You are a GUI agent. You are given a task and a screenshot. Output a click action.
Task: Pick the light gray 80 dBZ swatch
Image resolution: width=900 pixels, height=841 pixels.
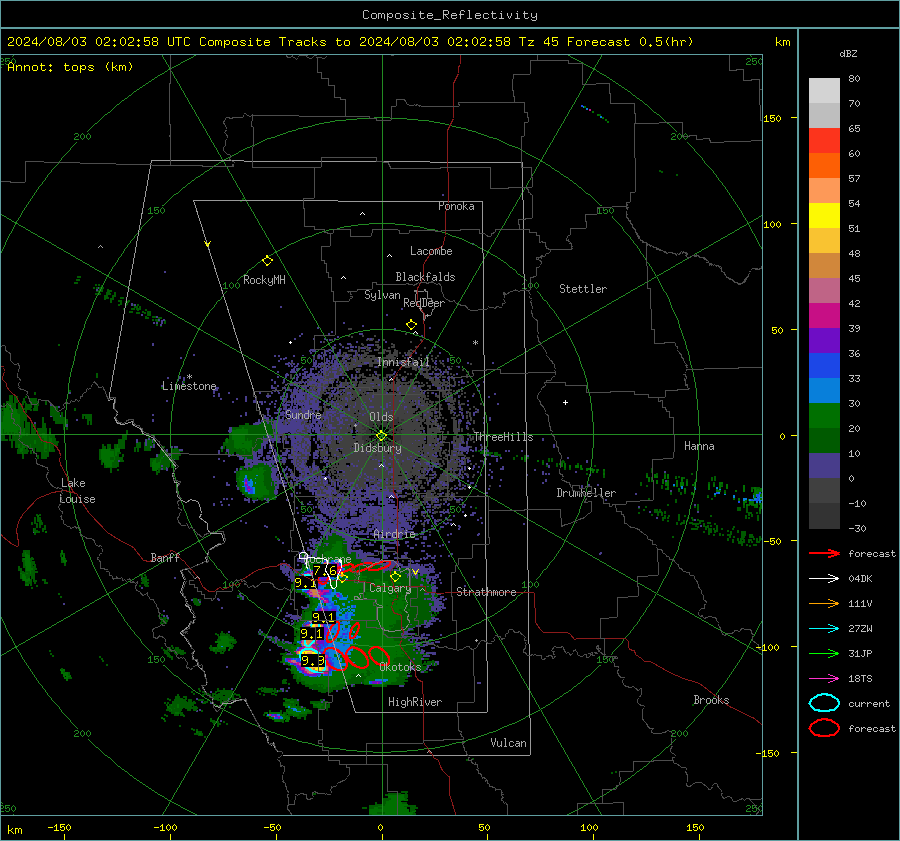click(824, 90)
